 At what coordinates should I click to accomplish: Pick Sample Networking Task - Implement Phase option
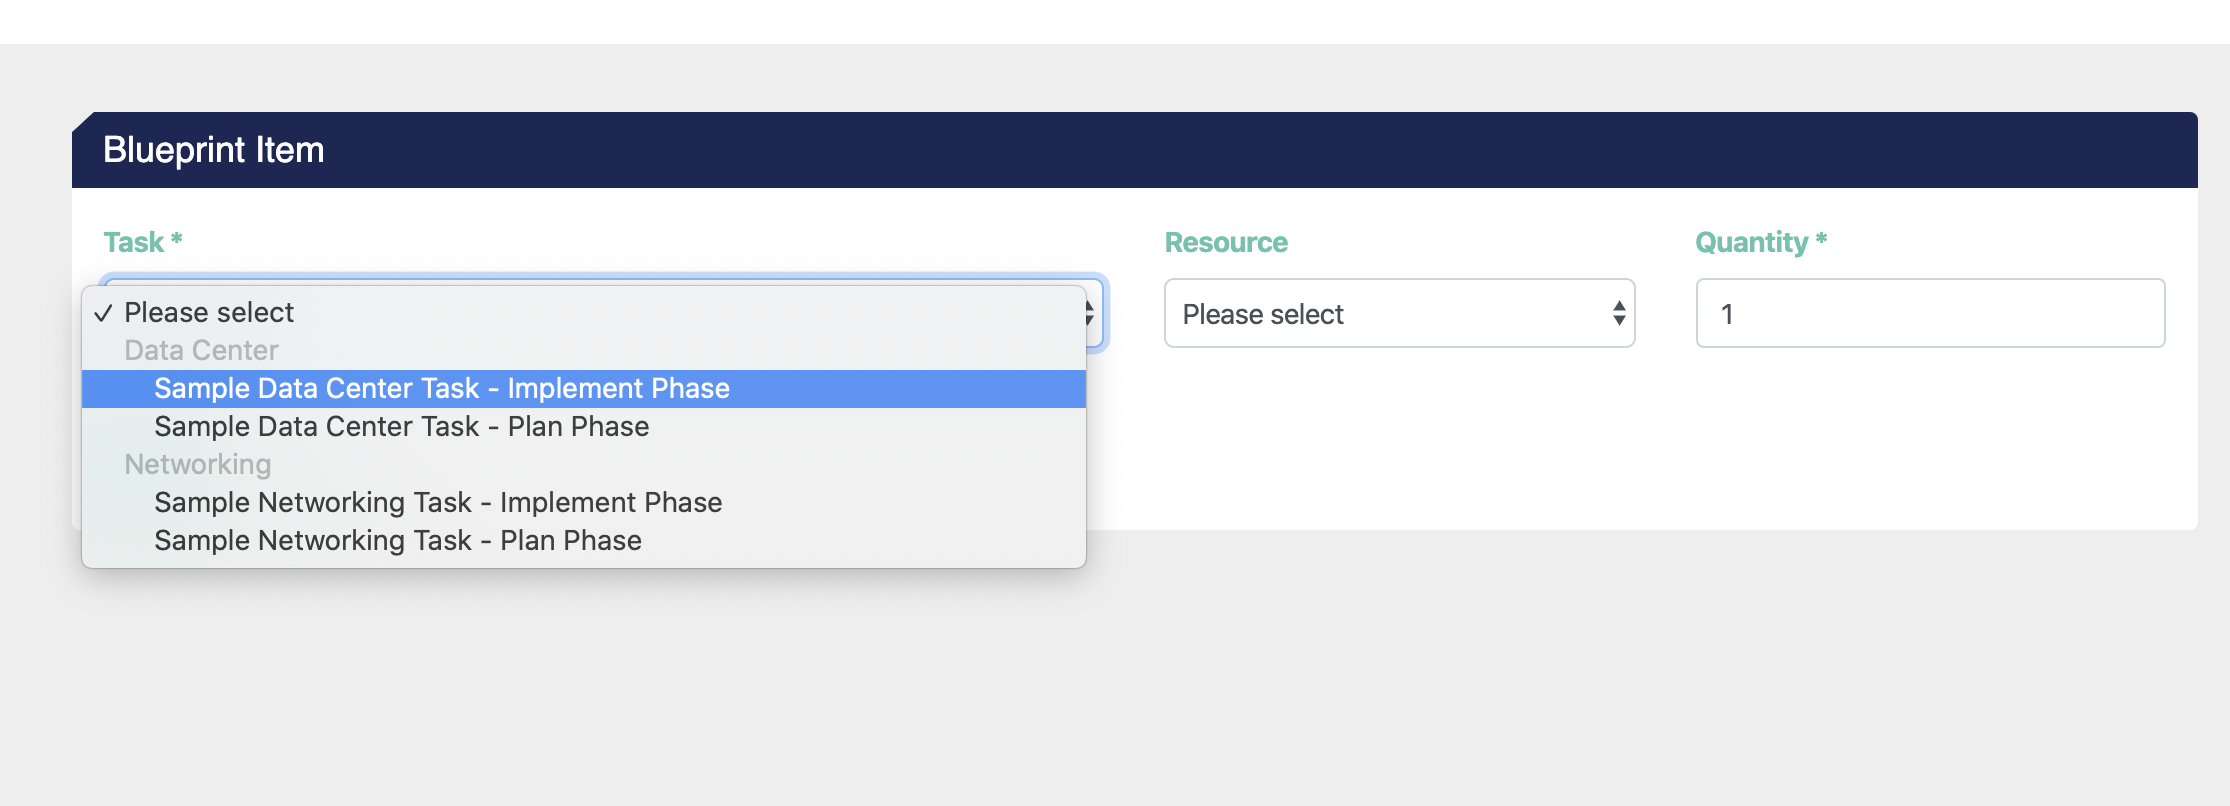437,503
